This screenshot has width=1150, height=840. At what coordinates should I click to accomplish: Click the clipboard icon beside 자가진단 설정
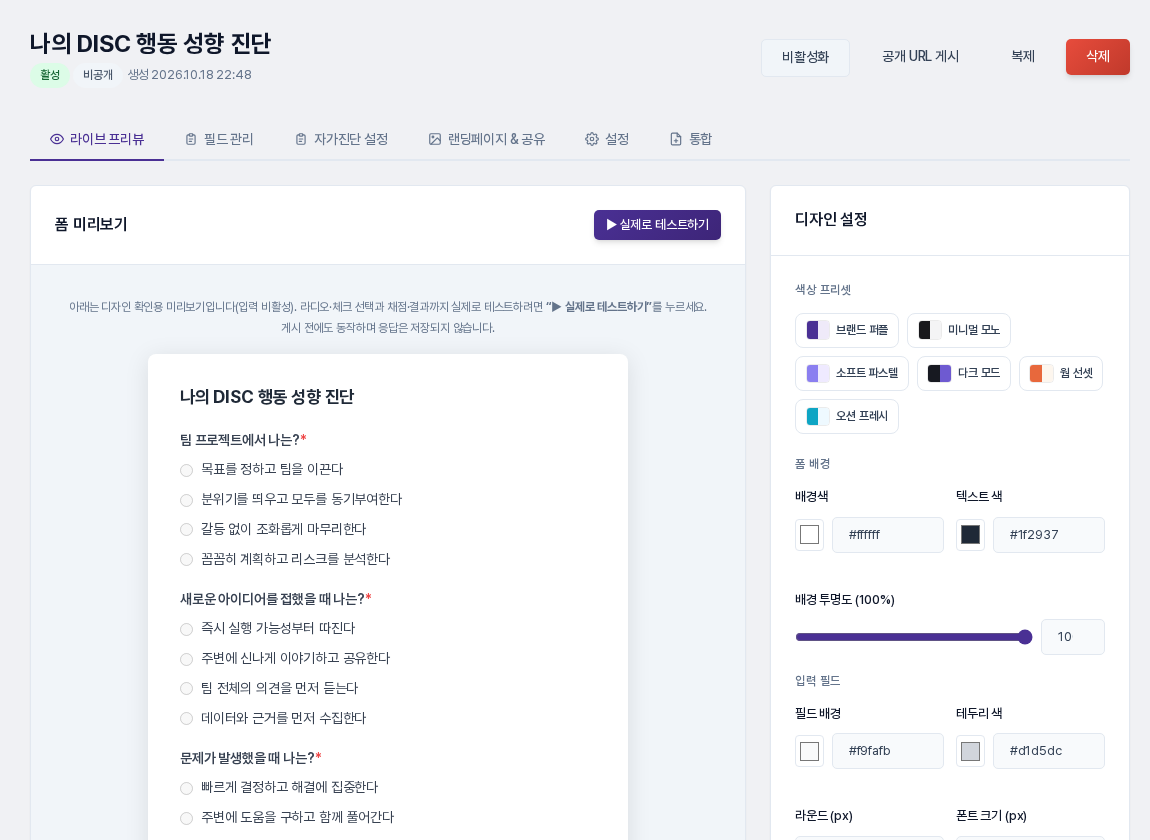(x=301, y=139)
